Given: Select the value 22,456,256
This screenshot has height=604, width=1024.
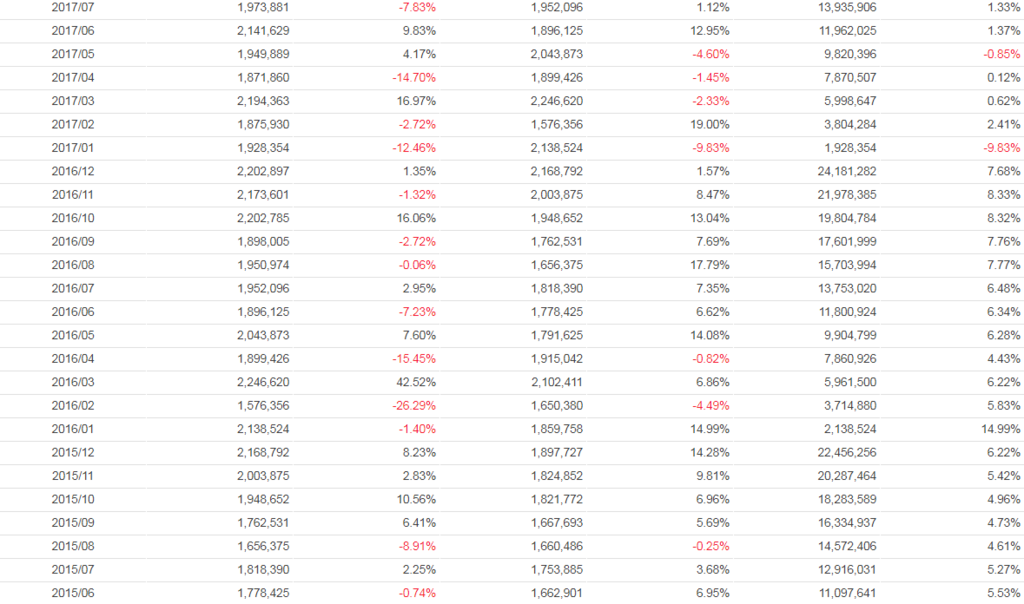Looking at the screenshot, I should point(847,453).
